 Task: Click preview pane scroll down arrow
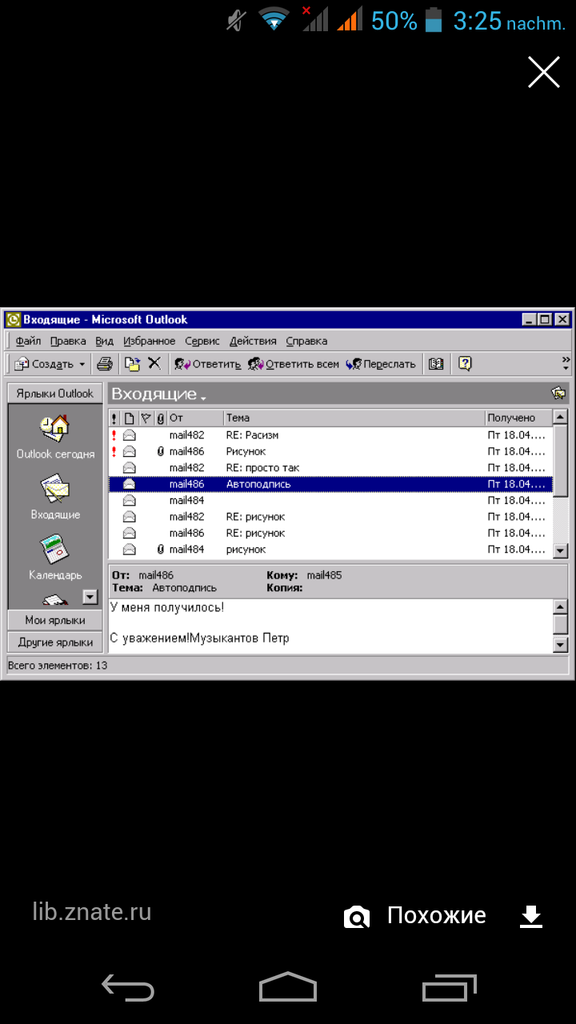point(560,645)
